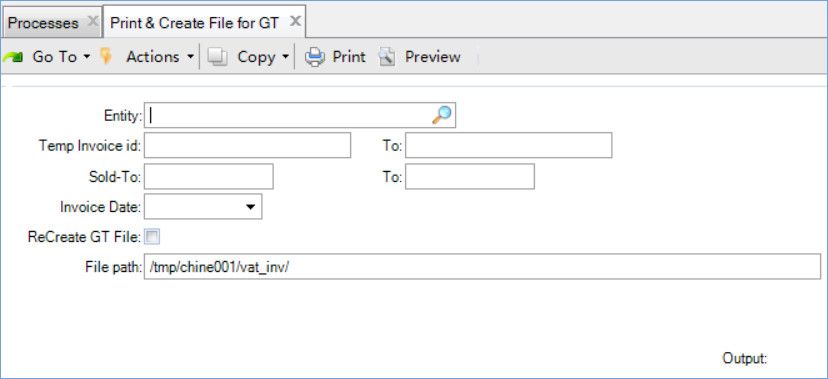Click the Temp Invoice id To field
Viewport: 828px width, 379px height.
(509, 145)
